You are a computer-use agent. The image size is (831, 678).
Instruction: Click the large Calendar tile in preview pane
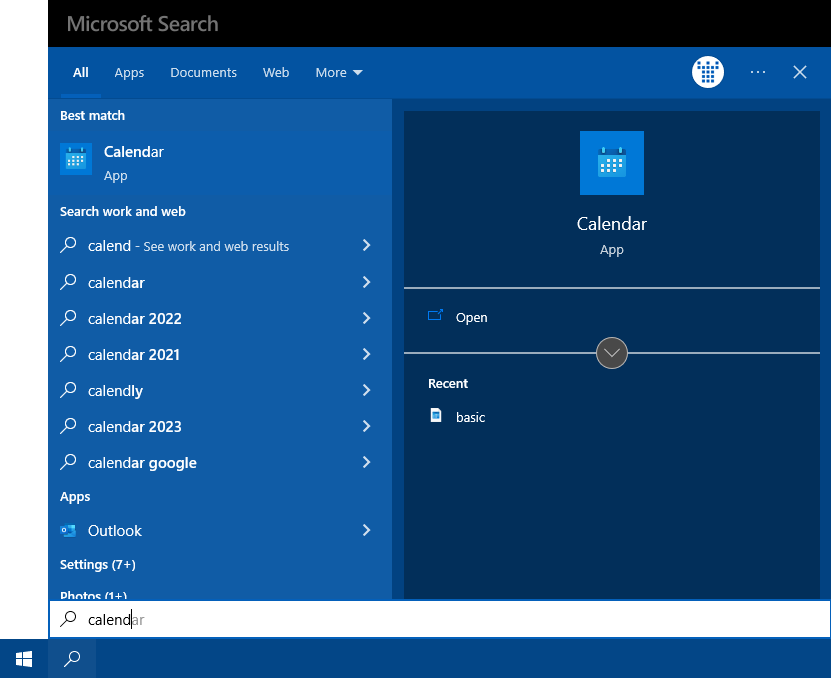click(612, 163)
